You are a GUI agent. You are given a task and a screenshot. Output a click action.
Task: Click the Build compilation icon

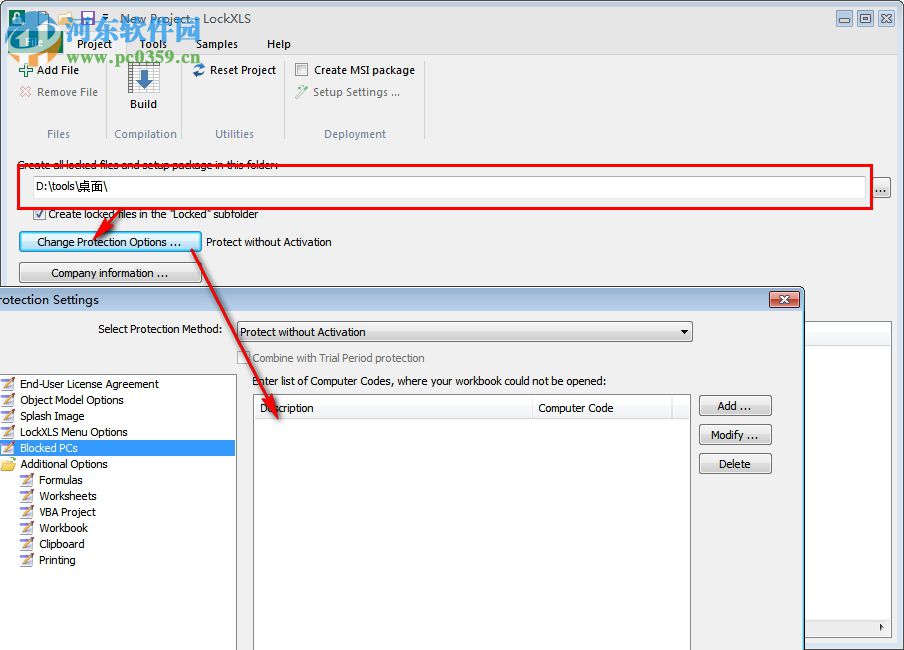(x=144, y=78)
